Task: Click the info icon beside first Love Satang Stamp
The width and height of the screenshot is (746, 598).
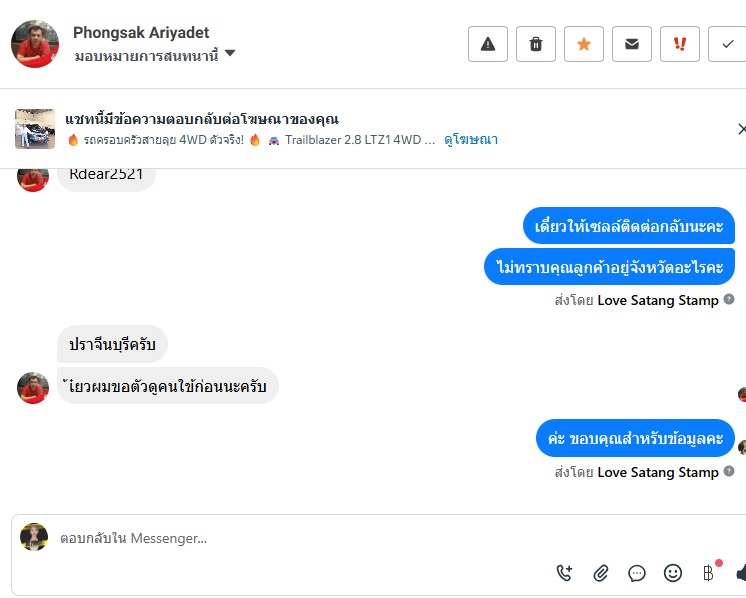Action: click(729, 299)
